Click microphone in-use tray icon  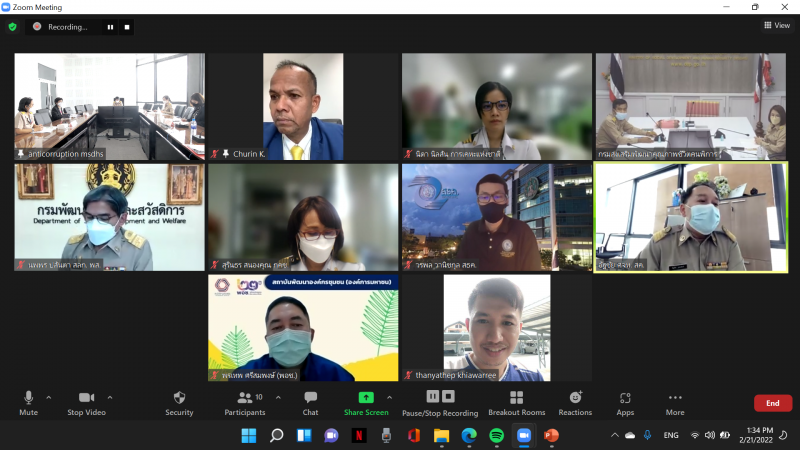point(647,435)
